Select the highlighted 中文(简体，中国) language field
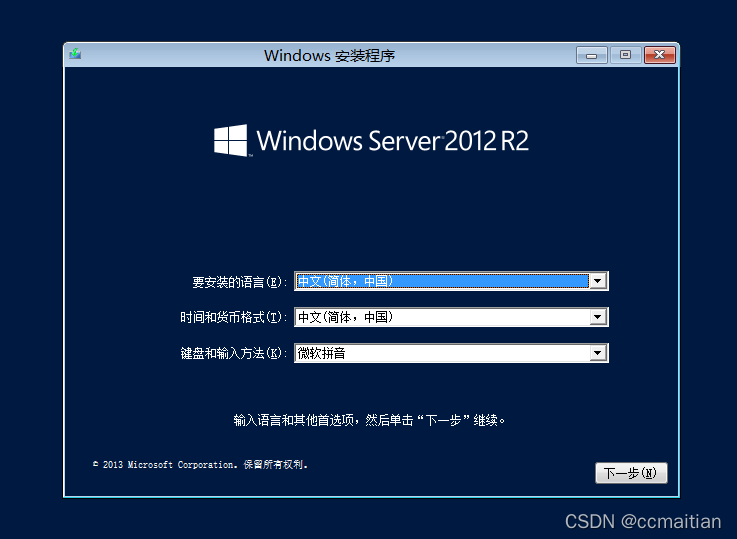This screenshot has width=737, height=539. 441,282
